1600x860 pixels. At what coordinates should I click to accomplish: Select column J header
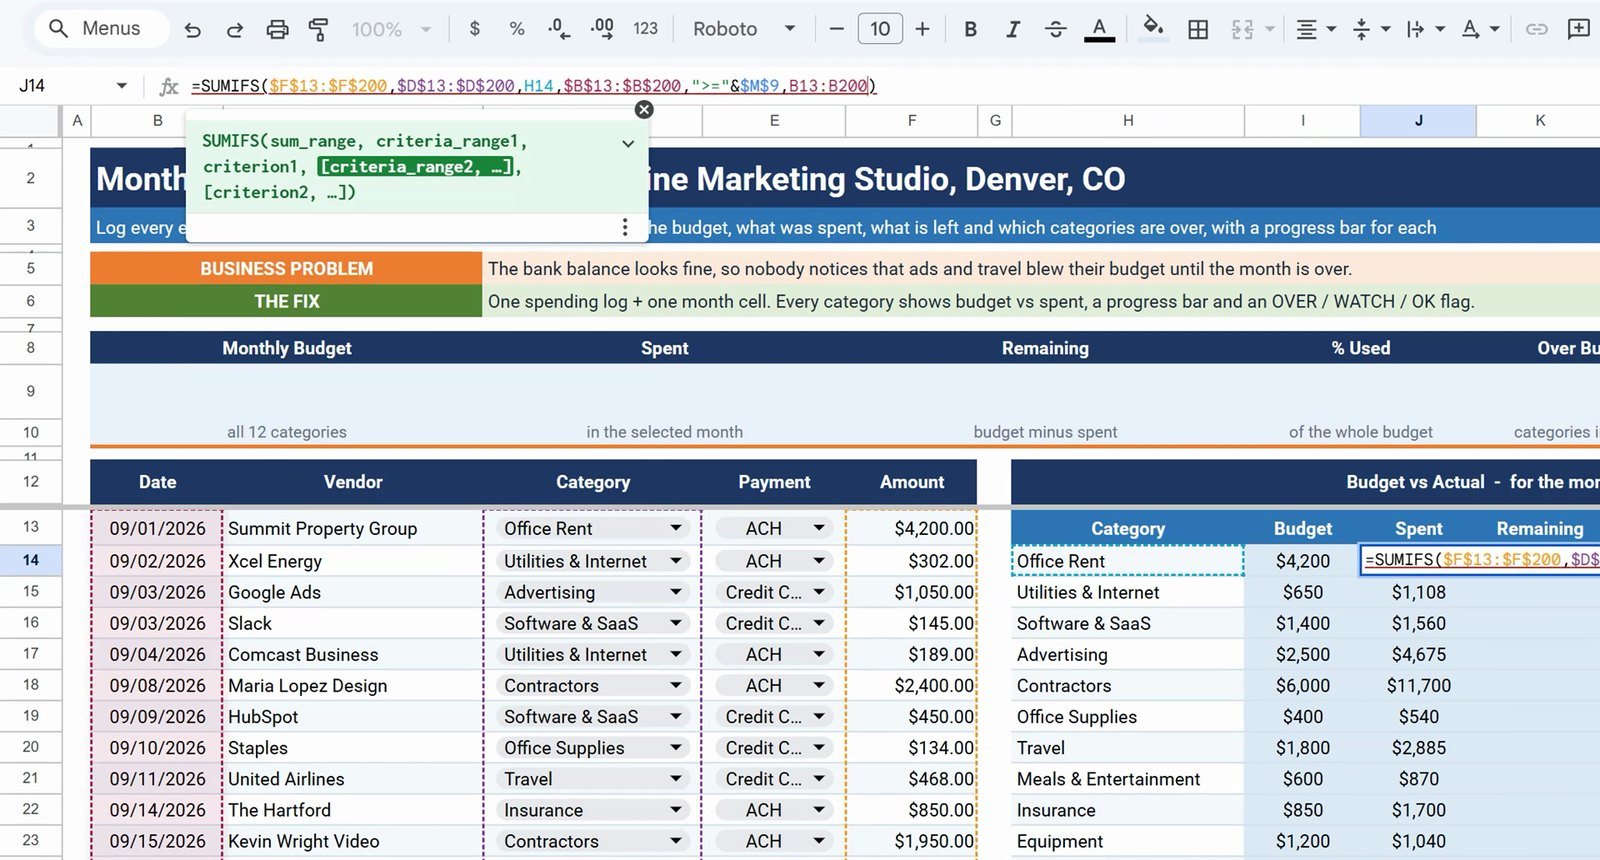(x=1418, y=120)
